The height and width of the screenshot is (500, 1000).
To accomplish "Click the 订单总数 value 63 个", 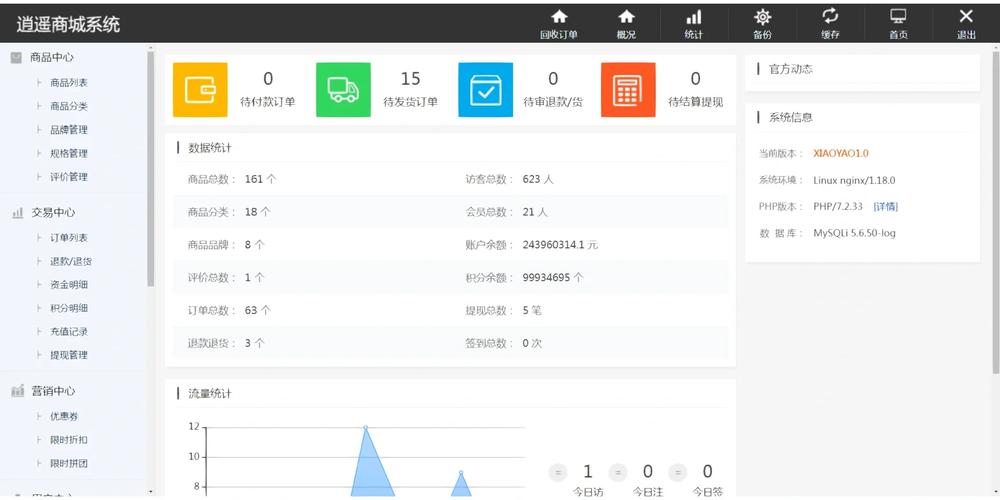I will pos(258,311).
